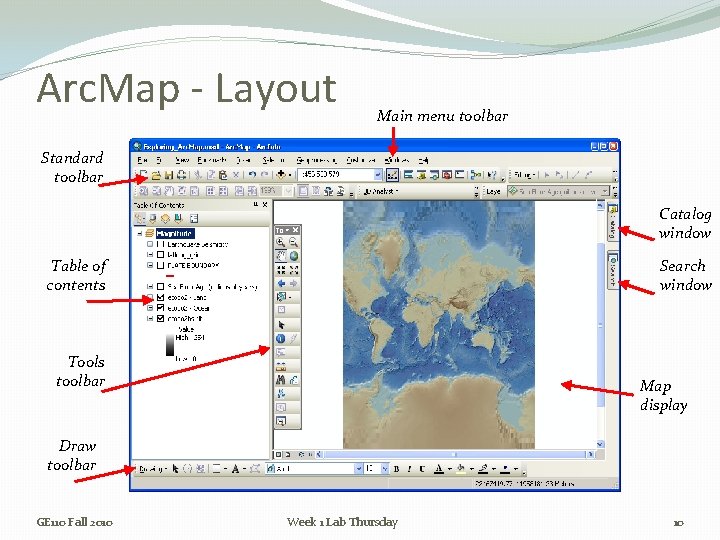This screenshot has height=540, width=720.
Task: Uncheck the etopo2 - Ocean layer
Action: coord(160,308)
